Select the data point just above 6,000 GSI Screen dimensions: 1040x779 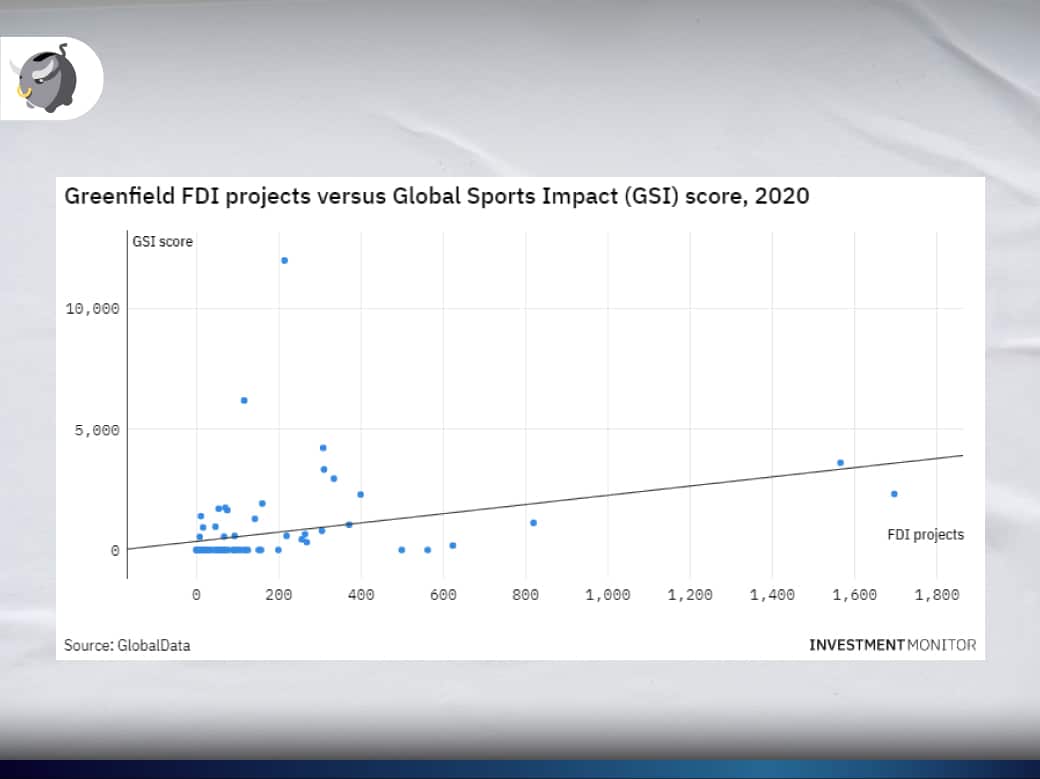[243, 400]
